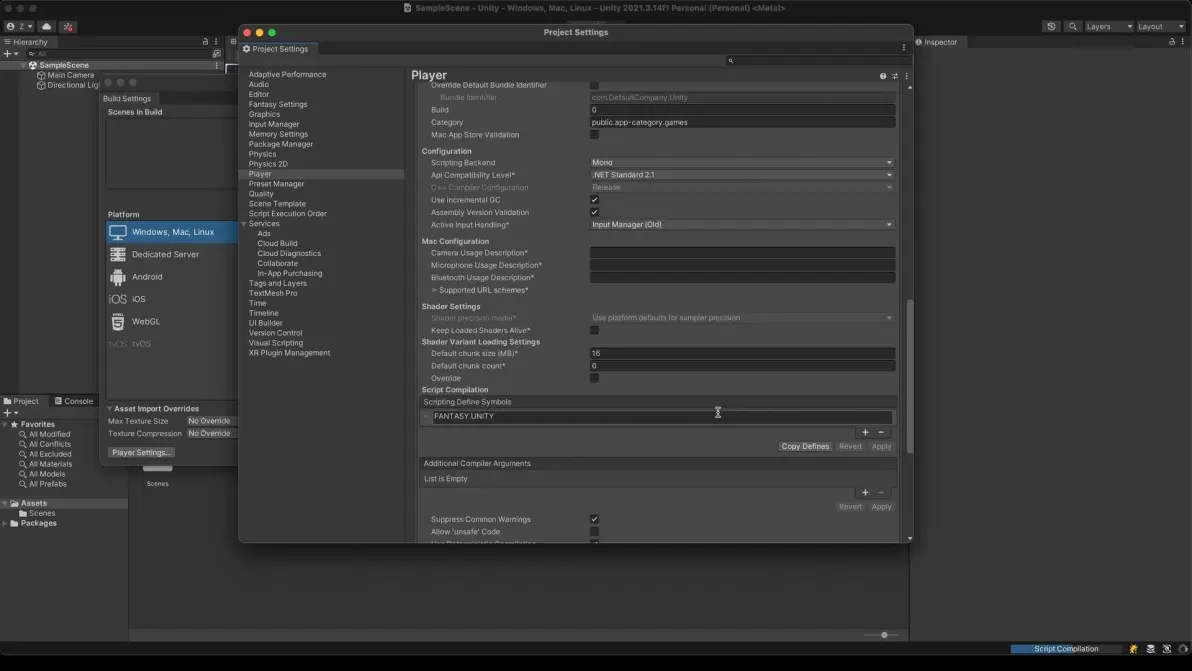Open Player settings three-dot menu
Image resolution: width=1192 pixels, height=671 pixels.
pos(906,76)
